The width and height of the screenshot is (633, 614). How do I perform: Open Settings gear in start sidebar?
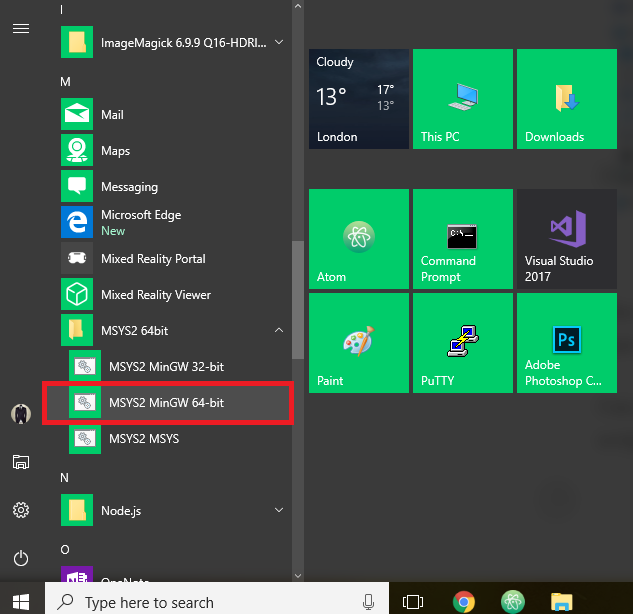coord(21,510)
